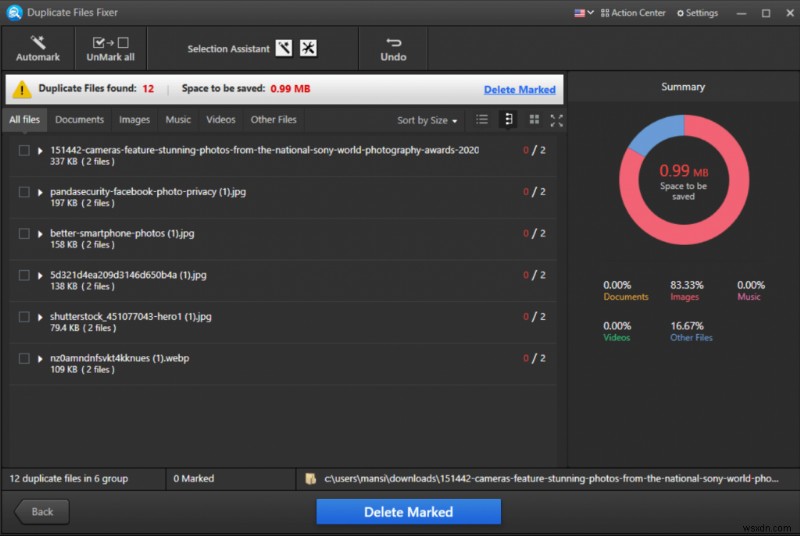Viewport: 800px width, 536px height.
Task: Click the 16.67% Other Files summary label
Action: [691, 331]
